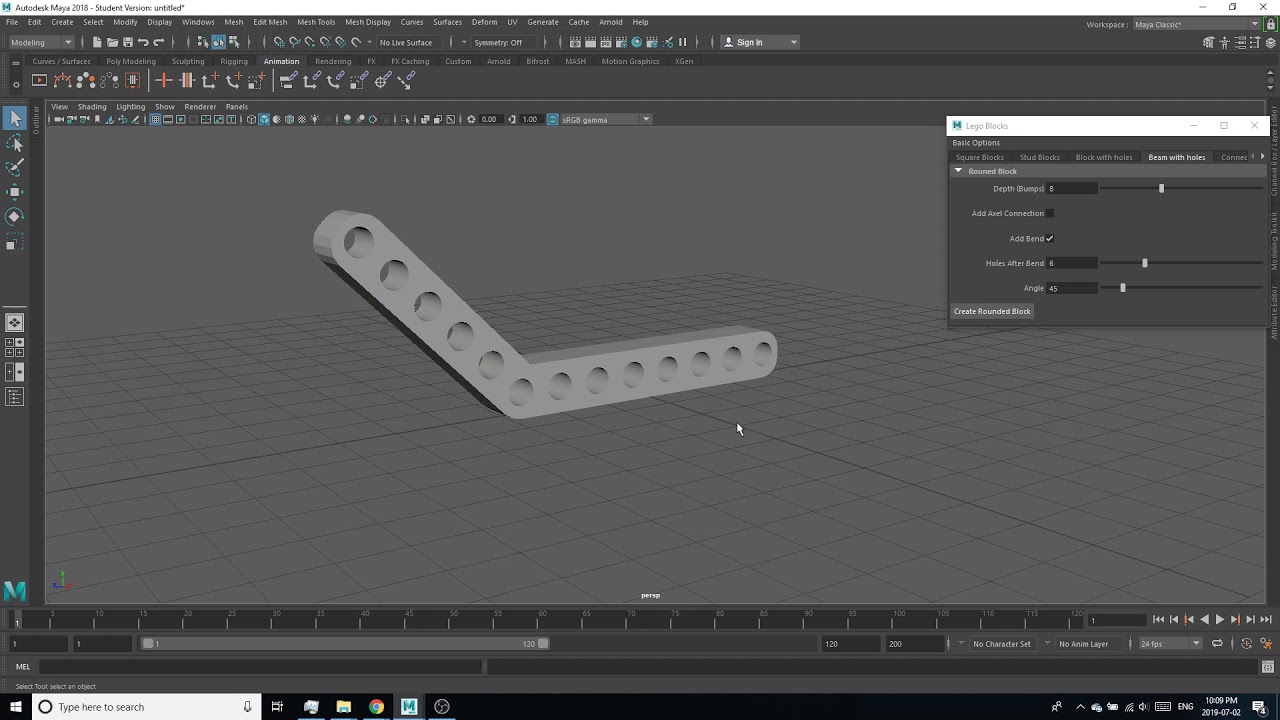Uncheck the Add Bend checkbox

1050,238
